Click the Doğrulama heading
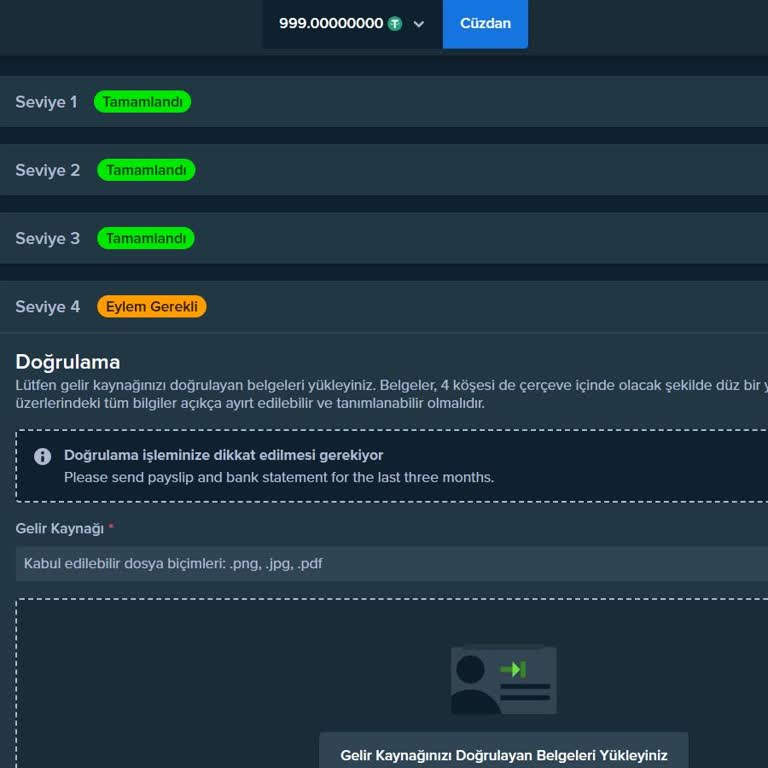The image size is (768, 768). (x=67, y=362)
